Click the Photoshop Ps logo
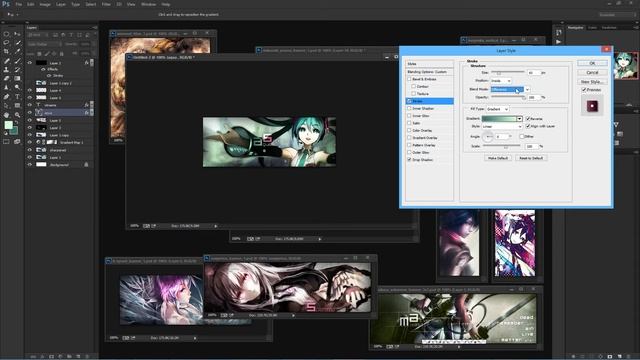The height and width of the screenshot is (360, 640). (x=6, y=4)
